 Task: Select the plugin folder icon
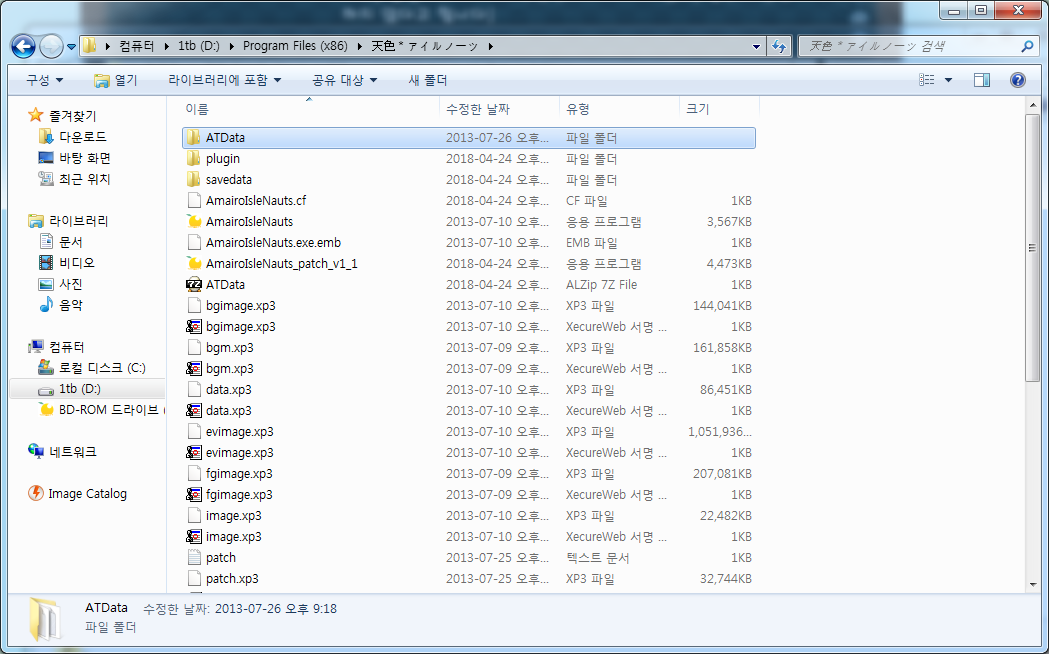(193, 158)
